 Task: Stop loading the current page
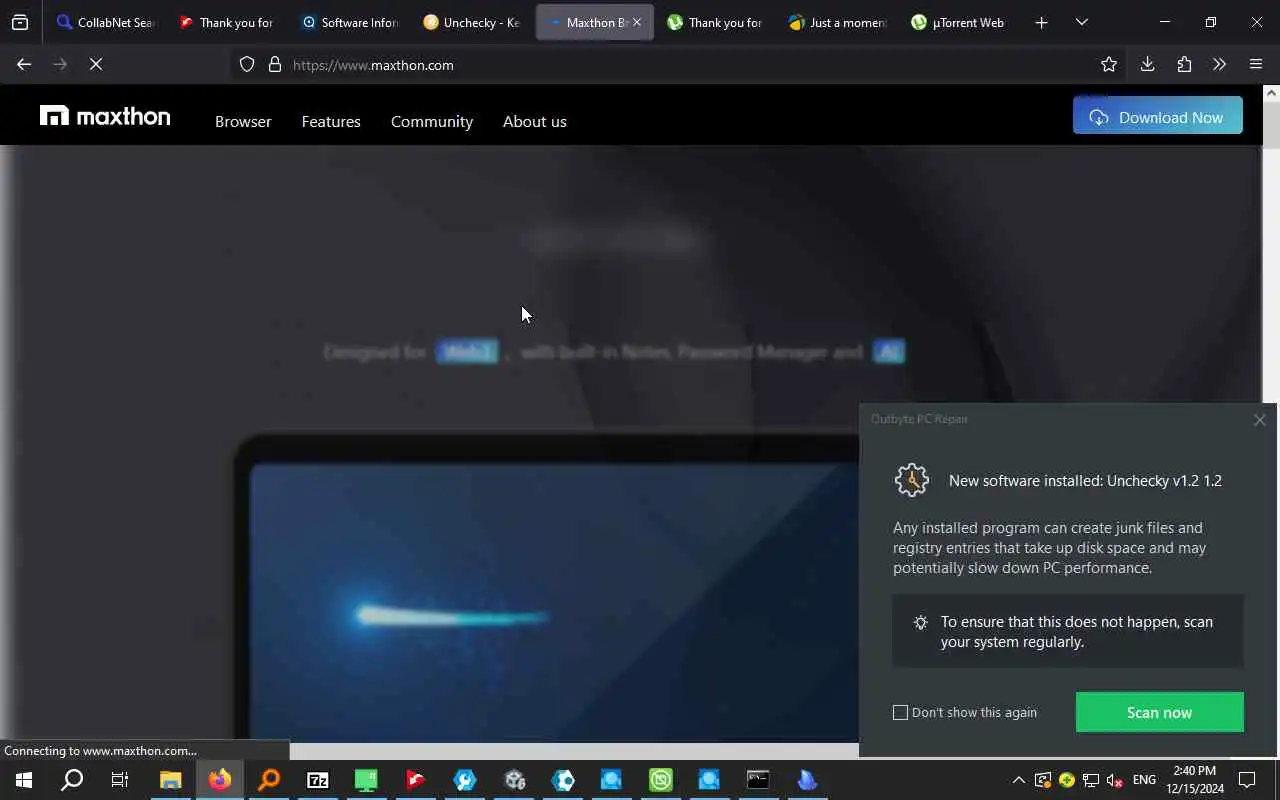click(x=96, y=64)
